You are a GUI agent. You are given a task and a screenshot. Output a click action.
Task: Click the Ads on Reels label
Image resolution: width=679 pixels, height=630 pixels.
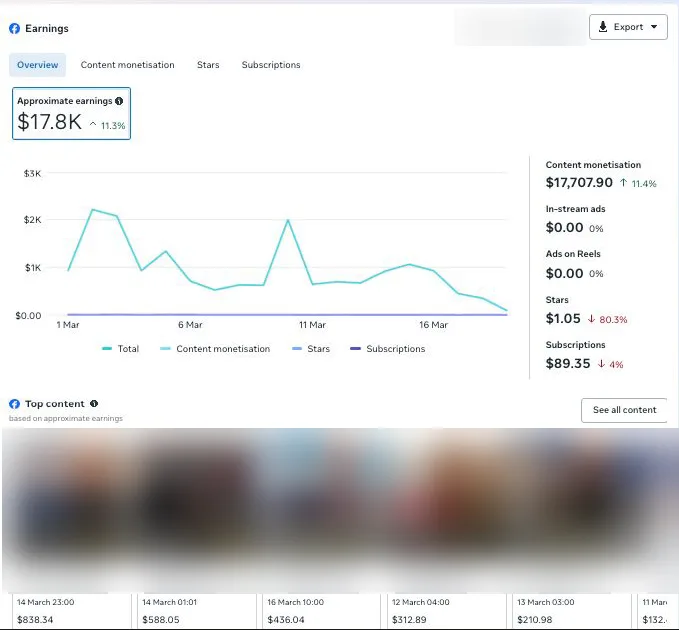point(573,254)
